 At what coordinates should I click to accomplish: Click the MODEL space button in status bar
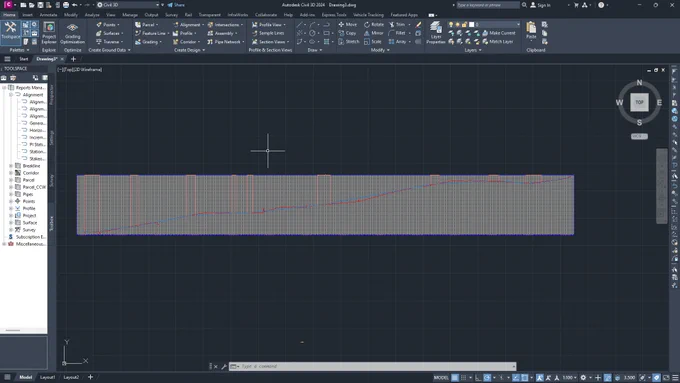[441, 377]
